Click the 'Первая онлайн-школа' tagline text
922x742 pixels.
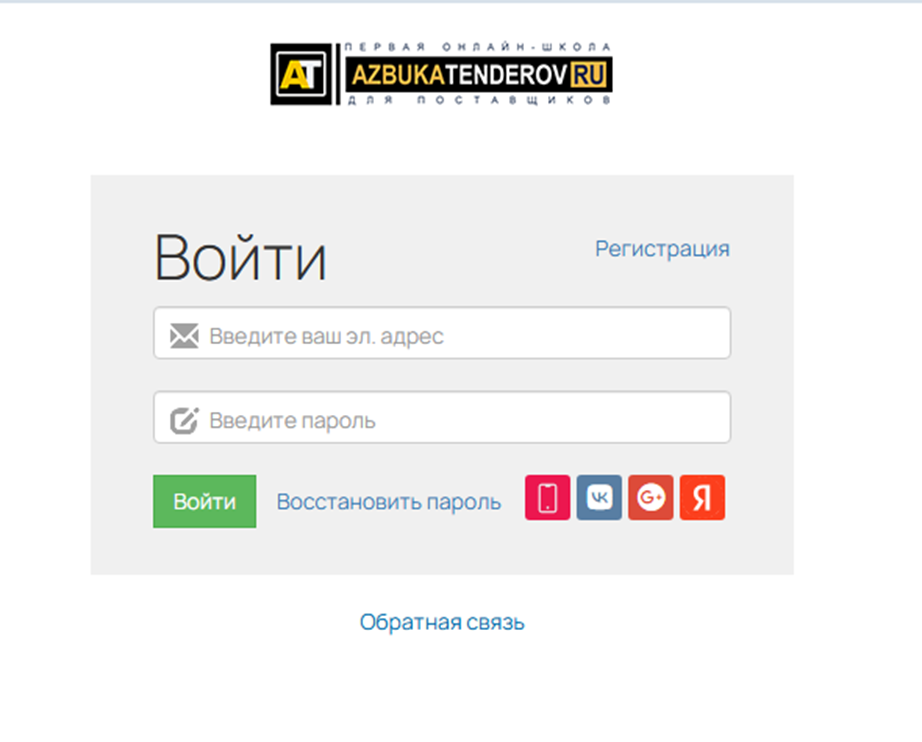pyautogui.click(x=477, y=47)
